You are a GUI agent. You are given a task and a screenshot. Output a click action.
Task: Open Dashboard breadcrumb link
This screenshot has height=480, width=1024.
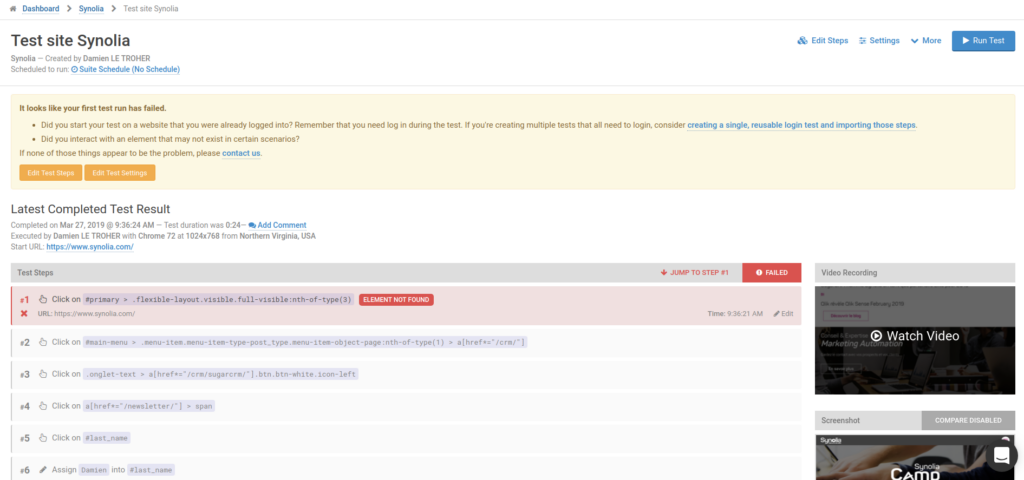[40, 9]
